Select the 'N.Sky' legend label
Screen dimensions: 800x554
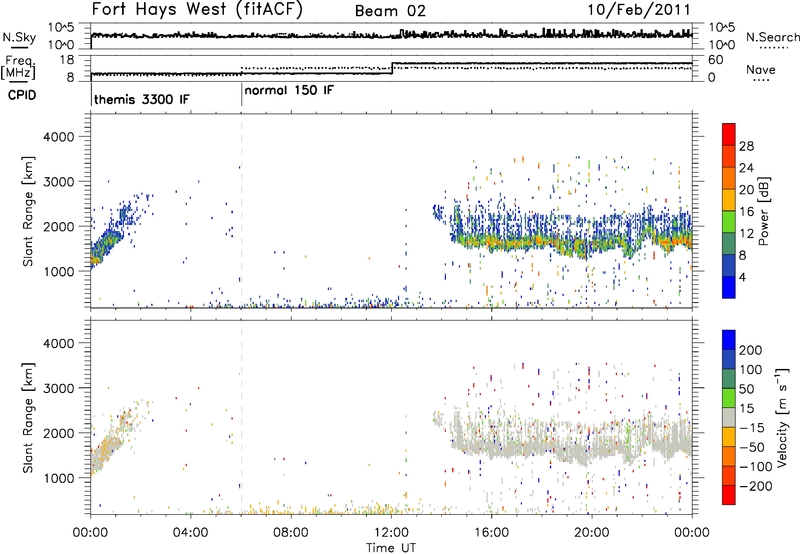(x=19, y=37)
